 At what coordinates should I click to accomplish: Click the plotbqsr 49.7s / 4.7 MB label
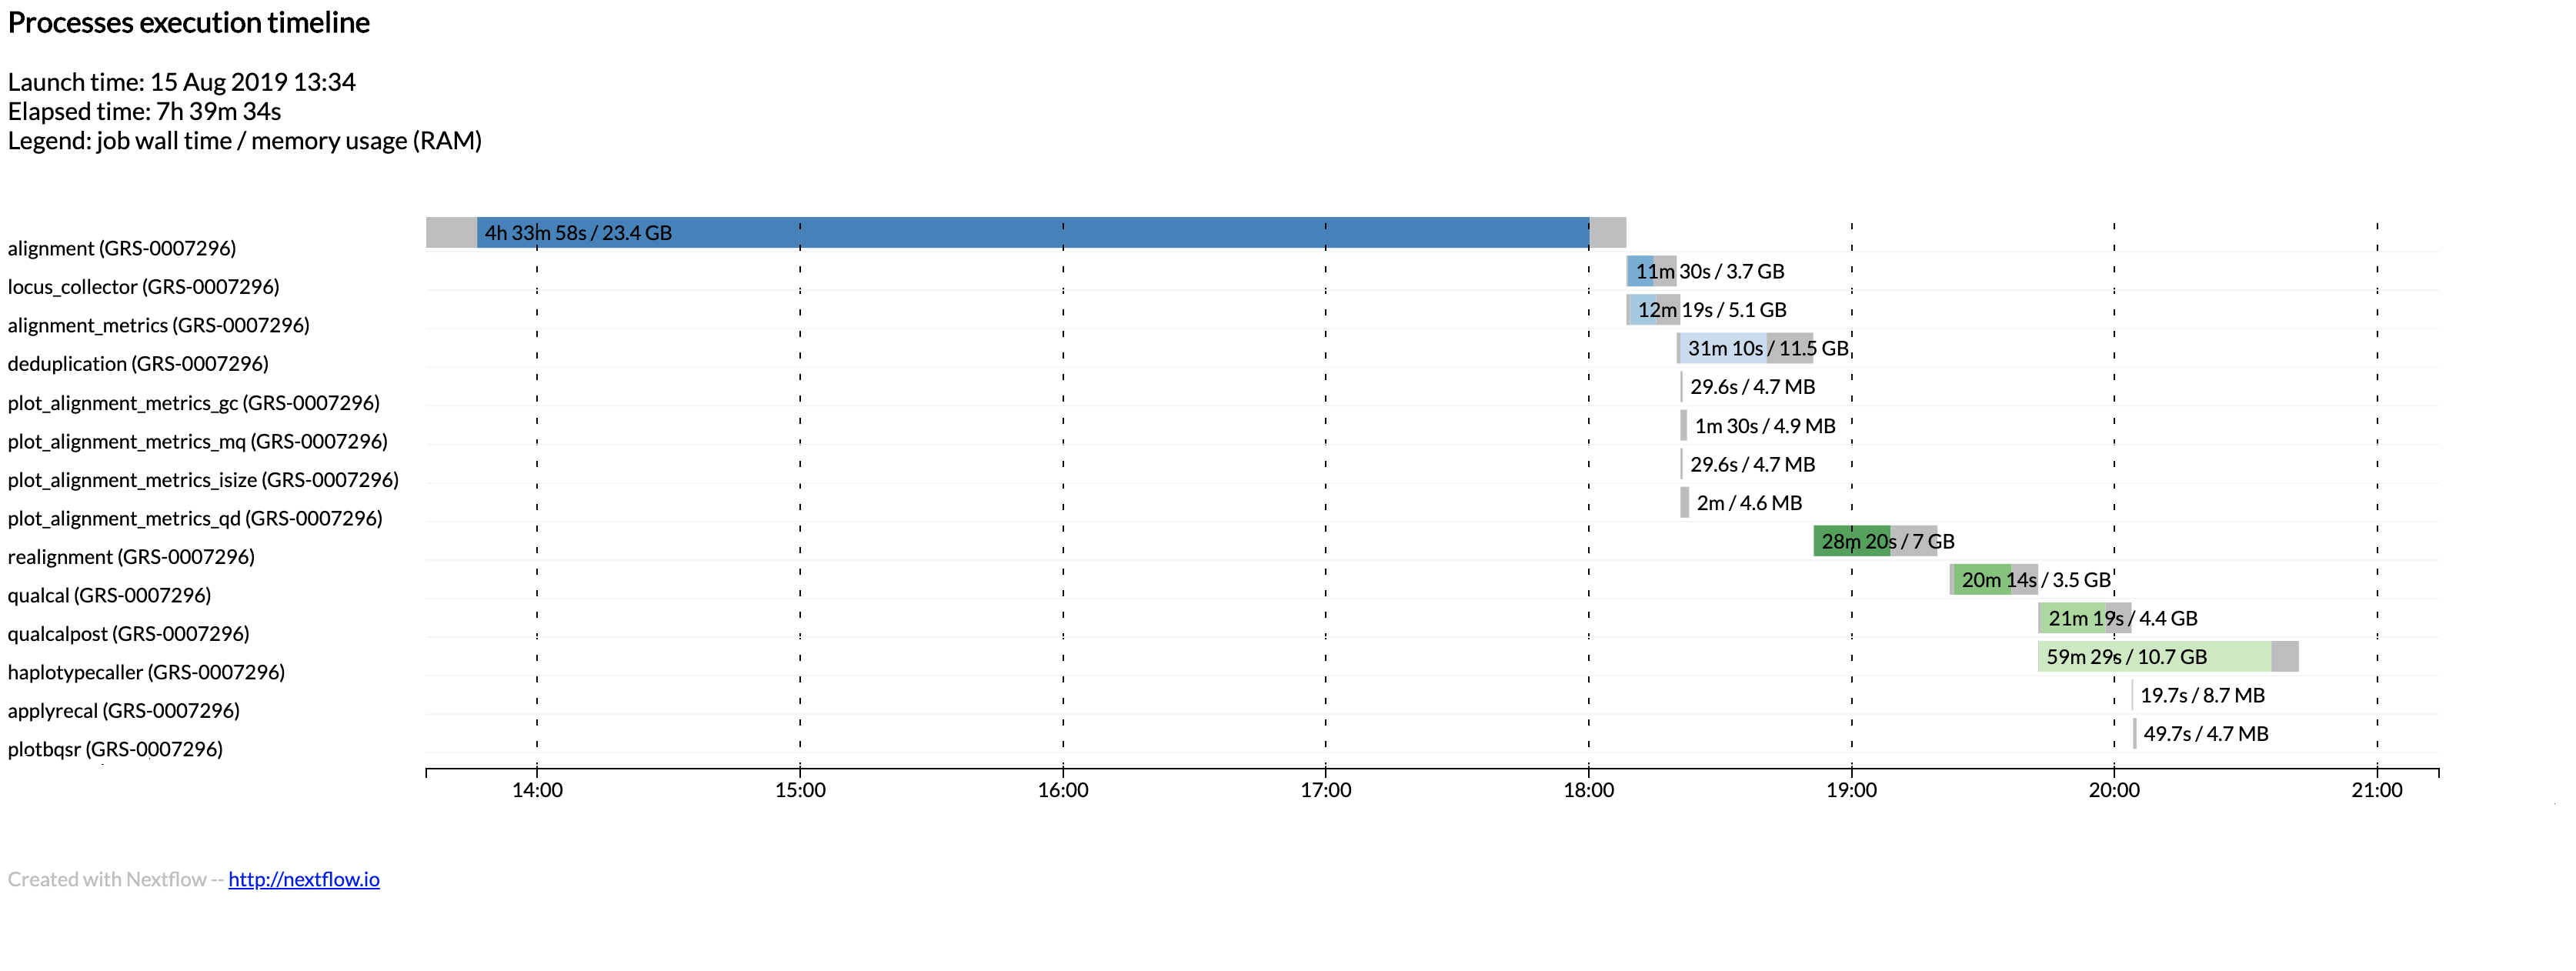pyautogui.click(x=2205, y=733)
